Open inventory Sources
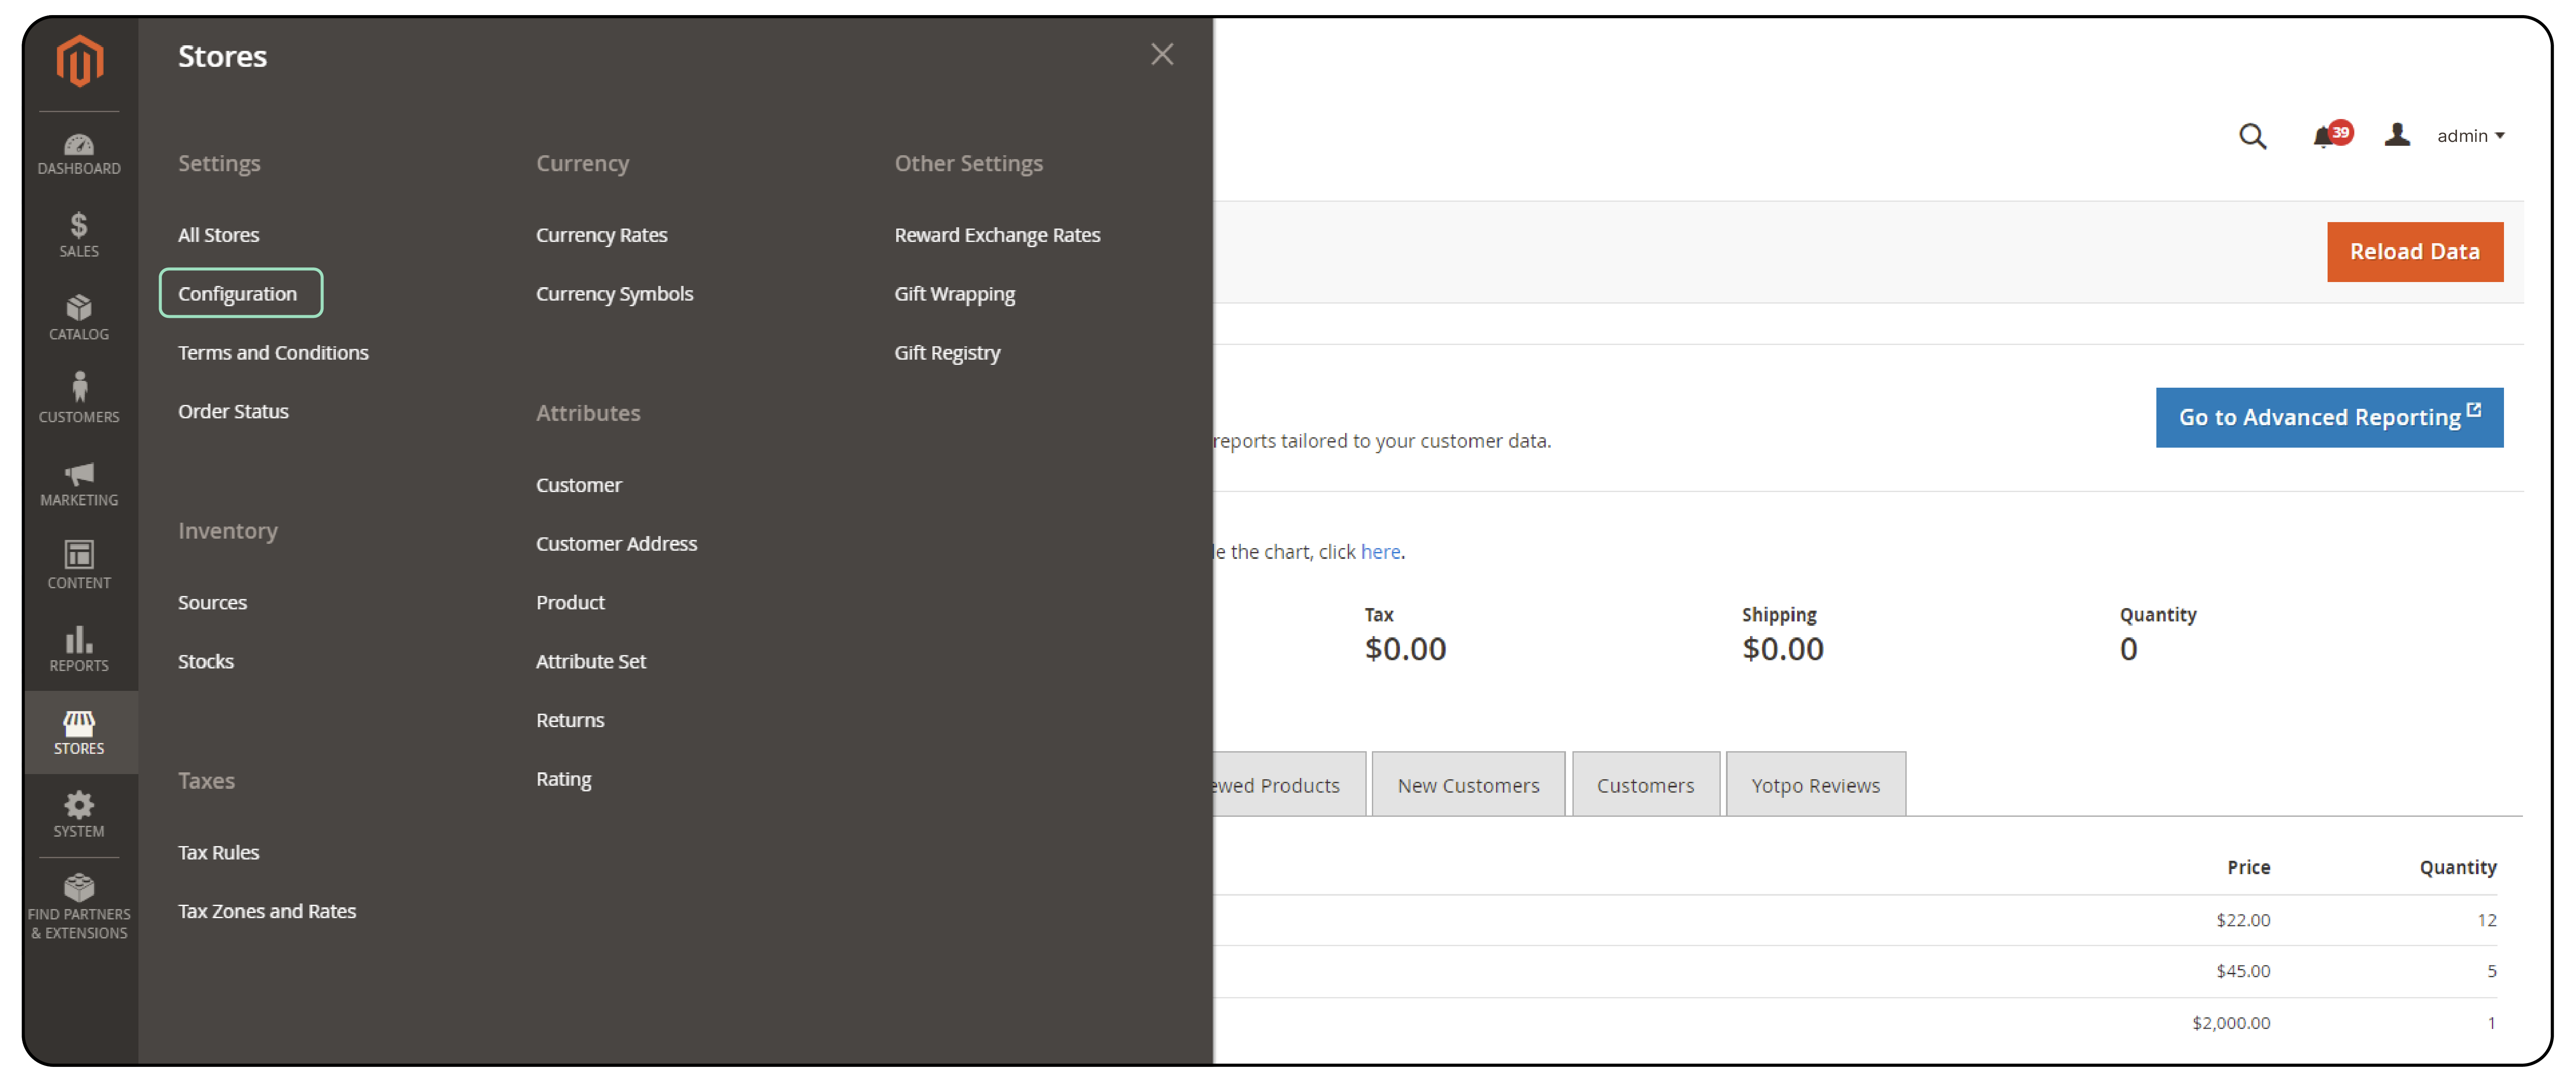This screenshot has height=1082, width=2576. 212,603
